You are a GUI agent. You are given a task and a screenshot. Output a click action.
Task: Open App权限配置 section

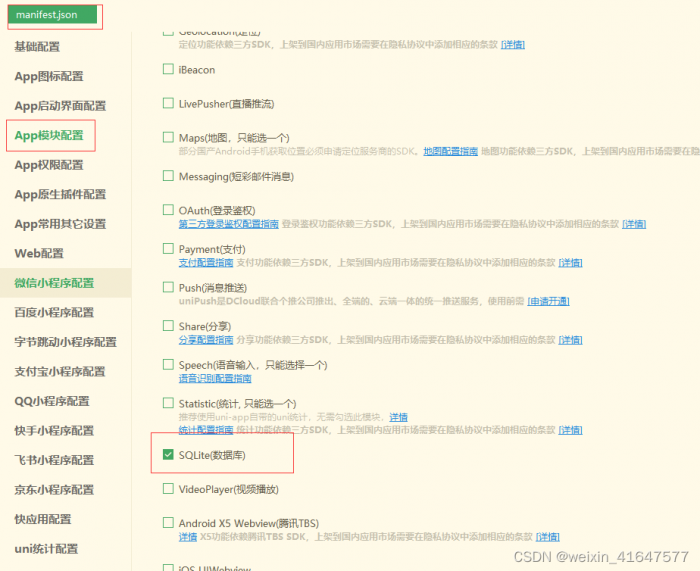click(x=49, y=165)
